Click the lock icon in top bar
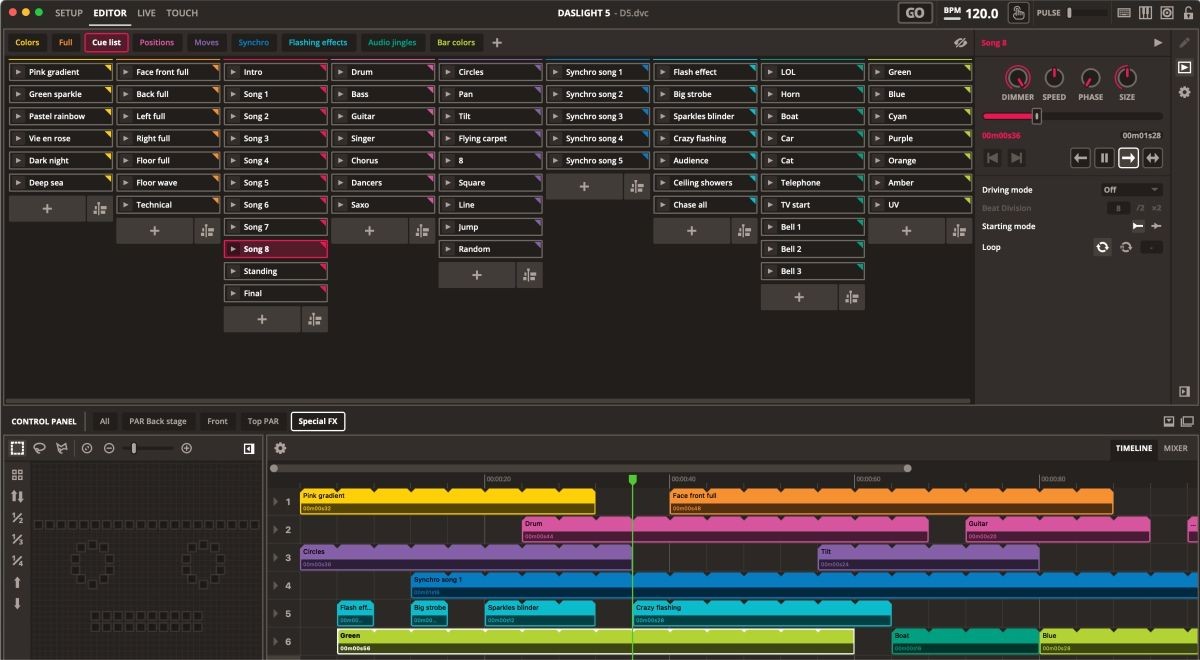1200x660 pixels. [x=1189, y=13]
